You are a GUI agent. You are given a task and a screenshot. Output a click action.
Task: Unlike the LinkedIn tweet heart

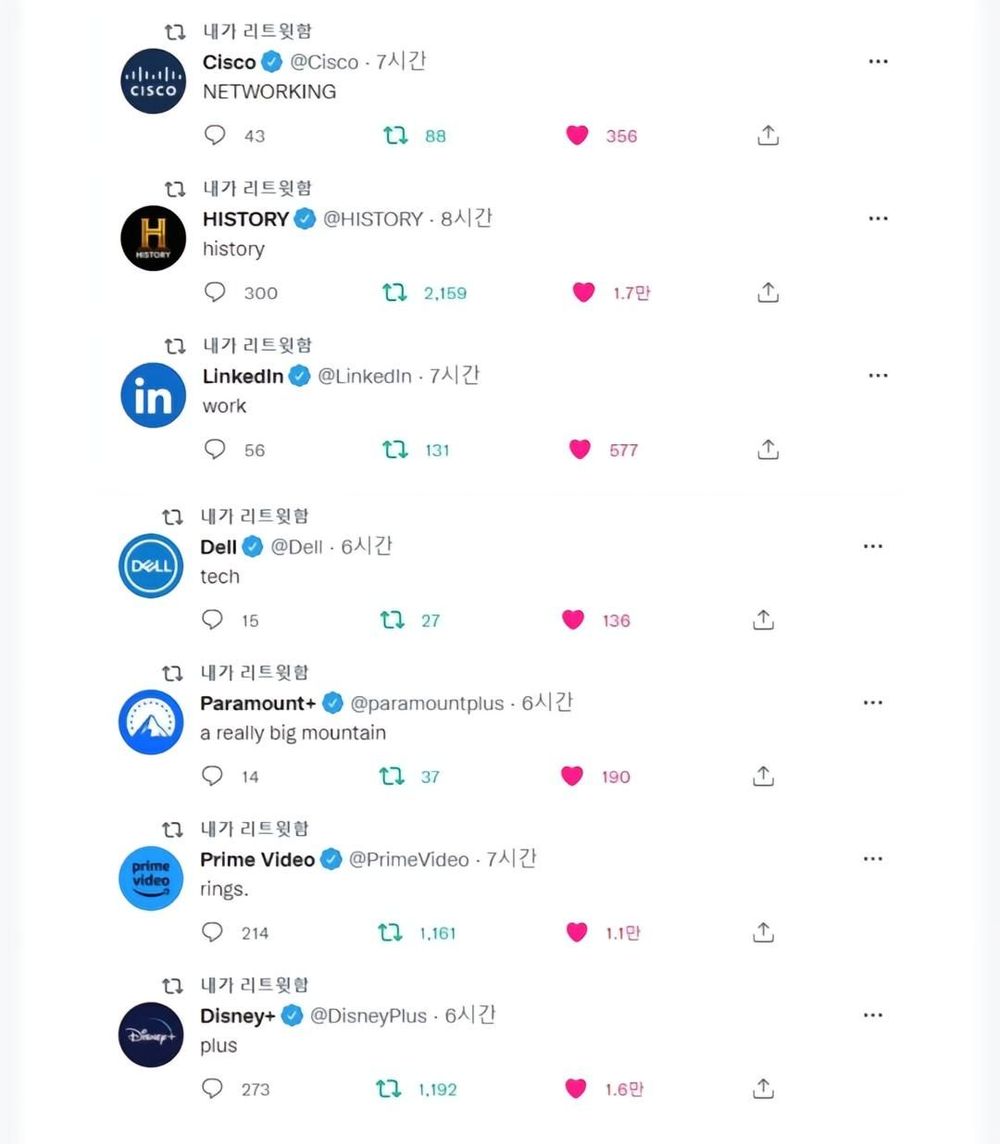coord(580,449)
